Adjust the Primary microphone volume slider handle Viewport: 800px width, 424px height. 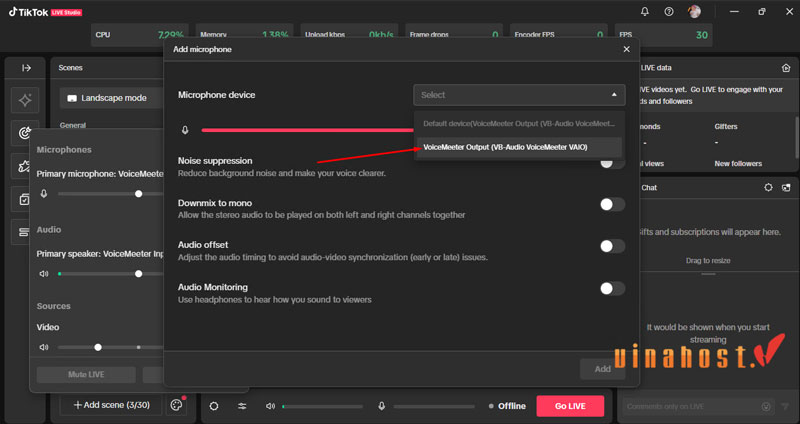click(x=138, y=194)
